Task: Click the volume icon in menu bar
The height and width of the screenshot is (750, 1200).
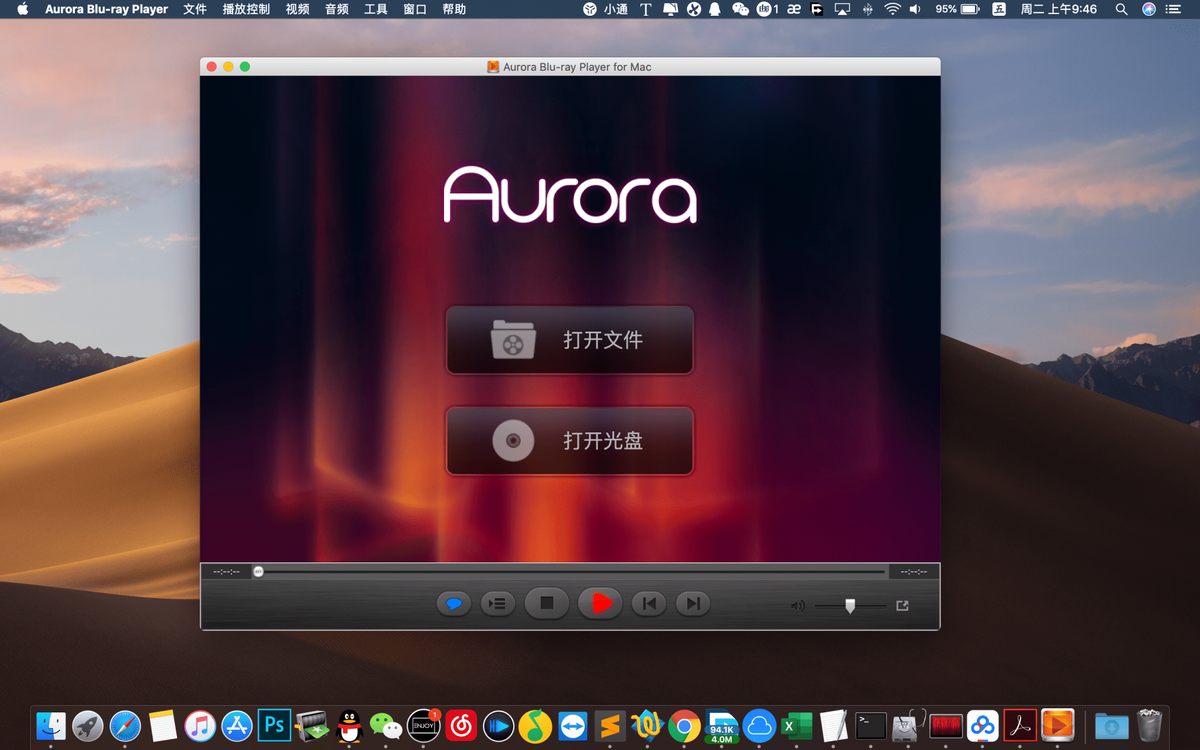Action: tap(916, 9)
